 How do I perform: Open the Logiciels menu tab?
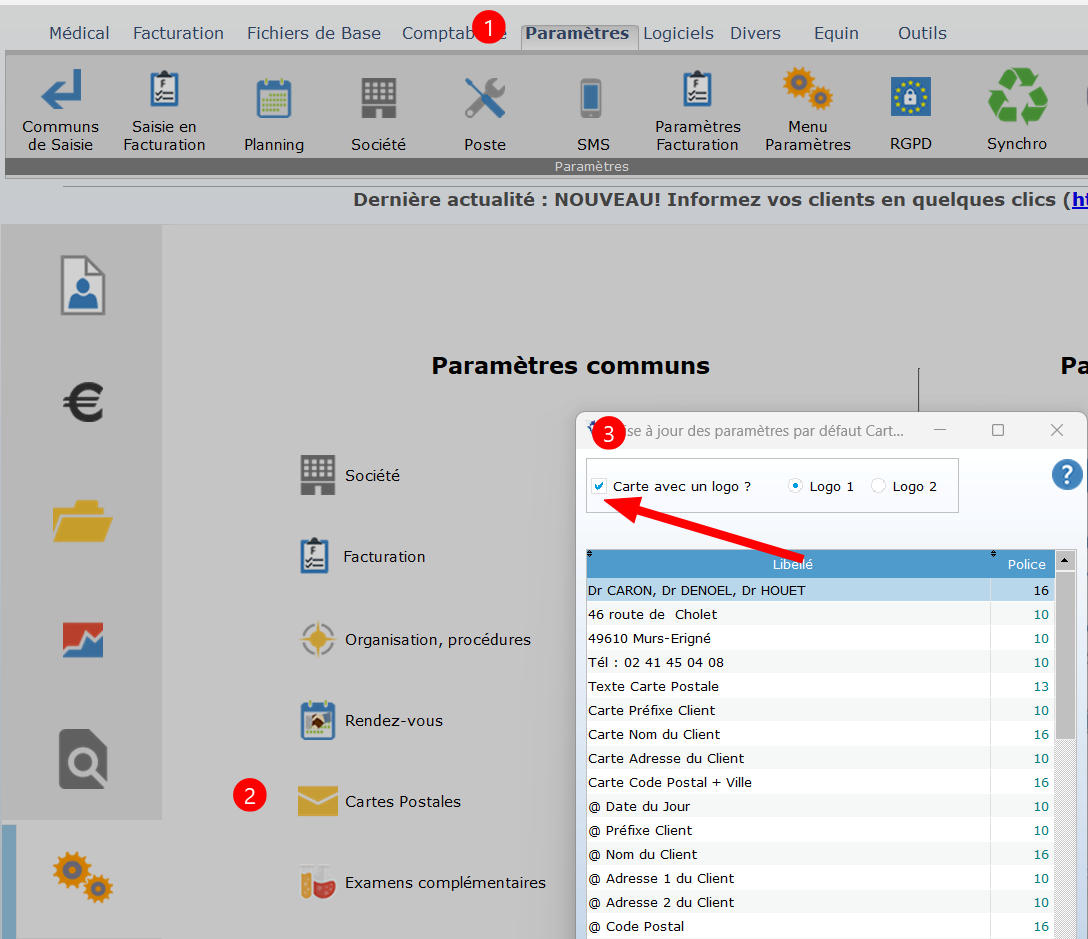[678, 33]
